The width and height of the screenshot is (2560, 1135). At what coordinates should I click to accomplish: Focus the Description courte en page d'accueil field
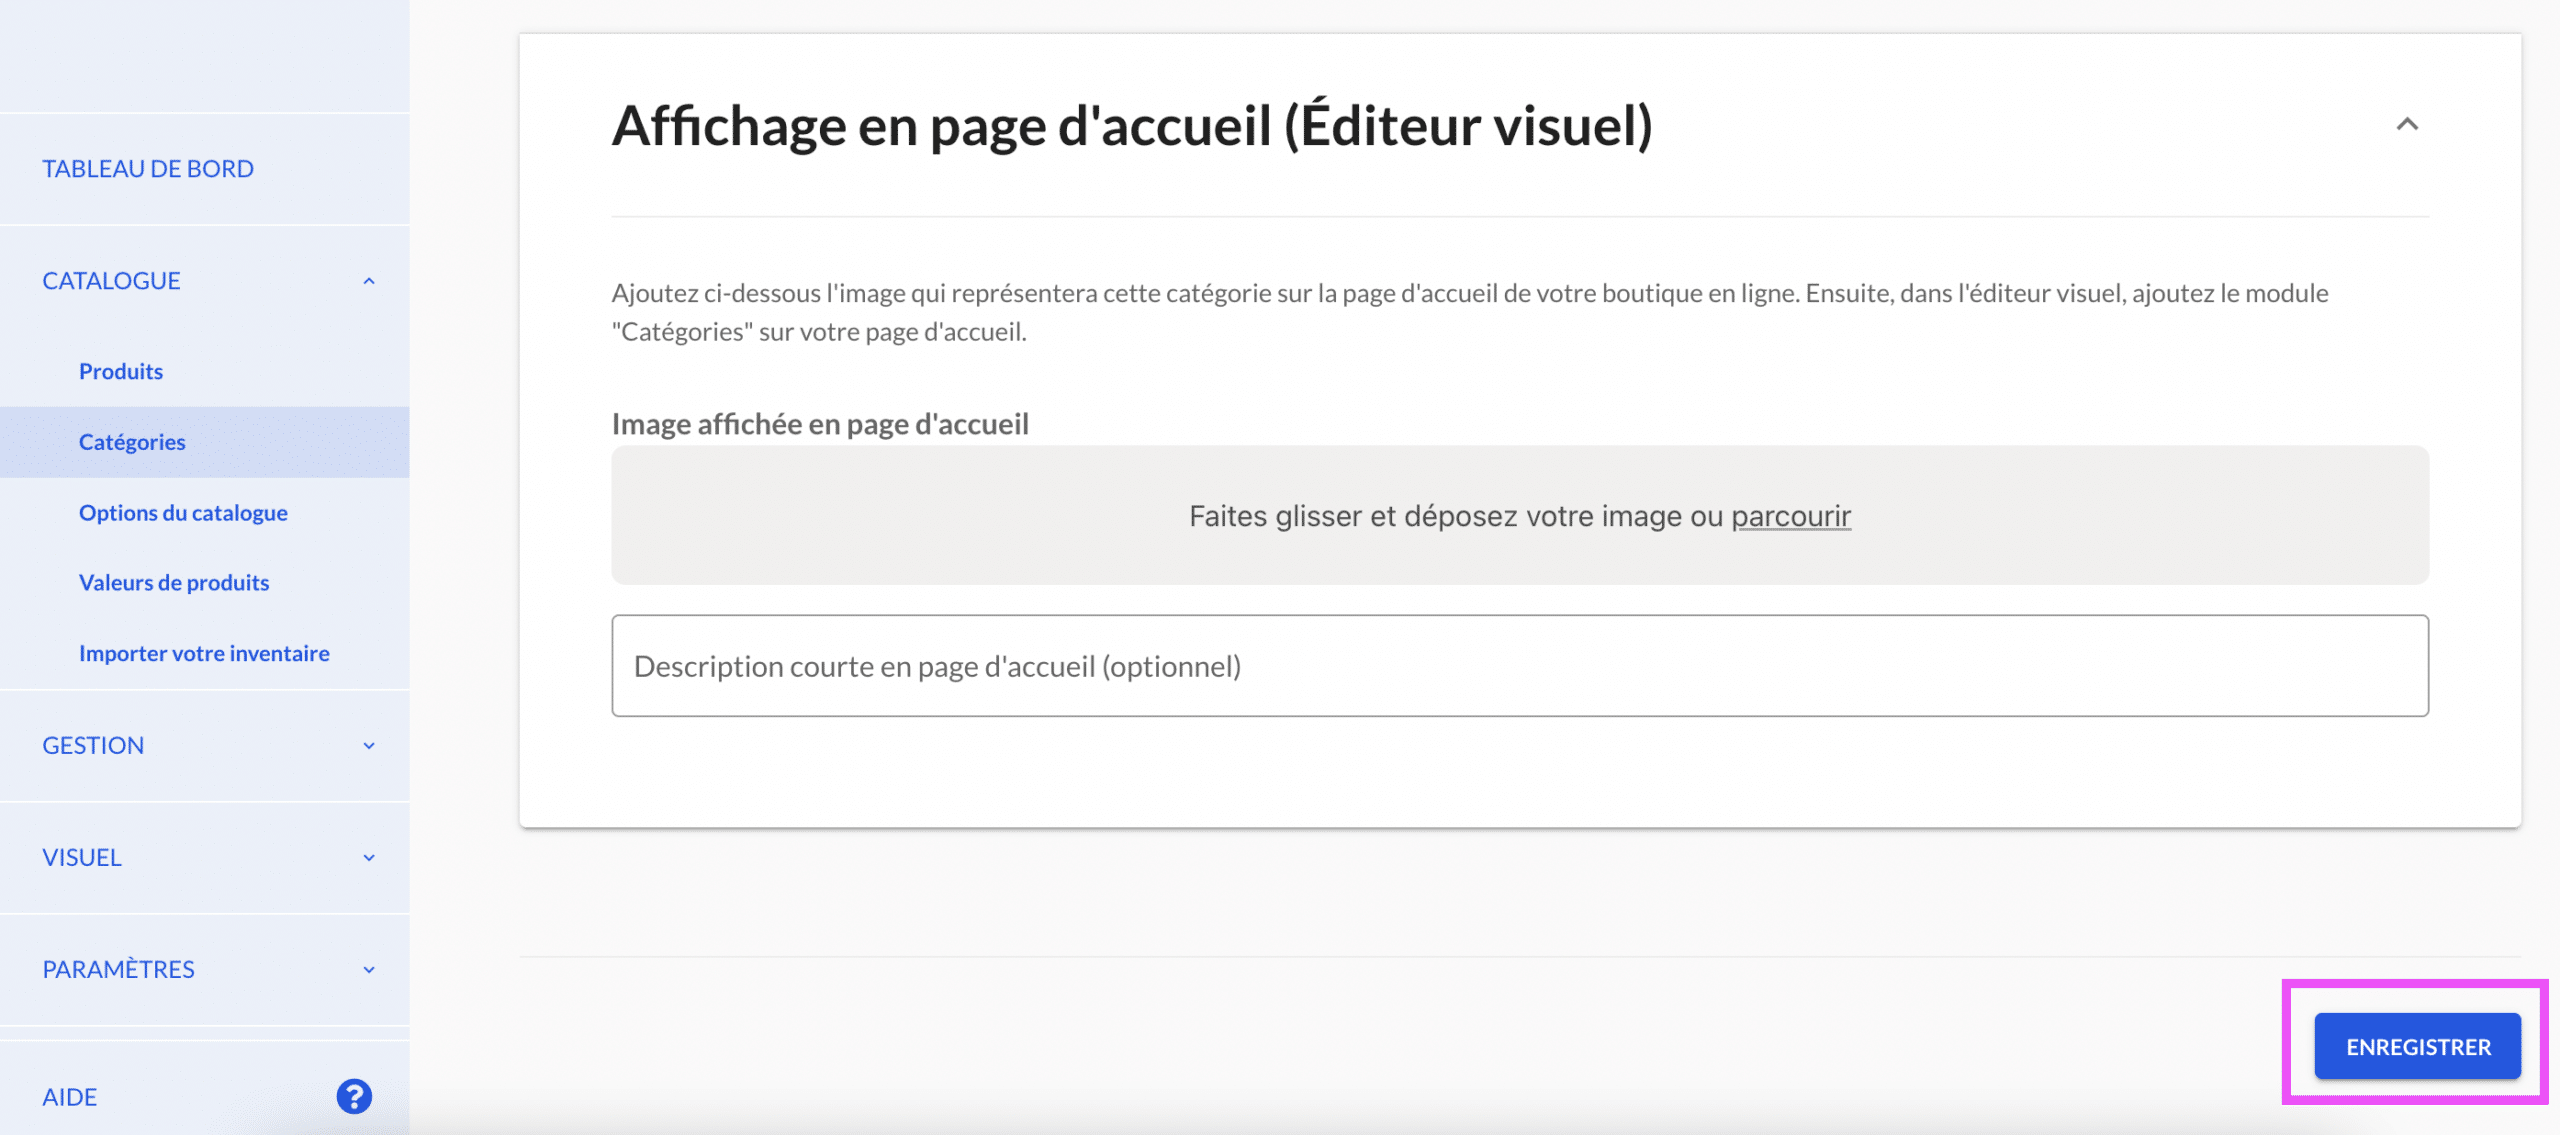[1520, 666]
